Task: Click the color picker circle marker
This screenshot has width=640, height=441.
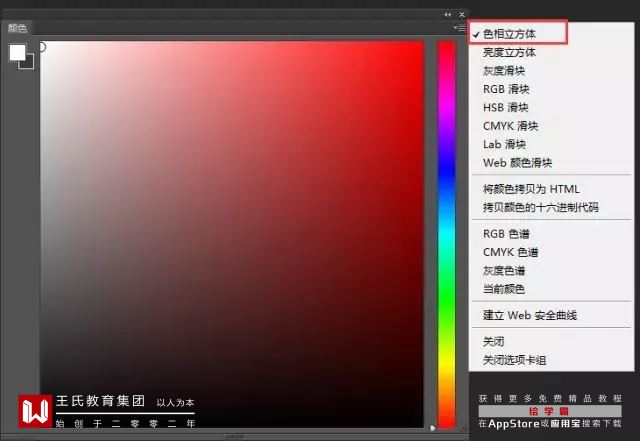Action: [42, 47]
